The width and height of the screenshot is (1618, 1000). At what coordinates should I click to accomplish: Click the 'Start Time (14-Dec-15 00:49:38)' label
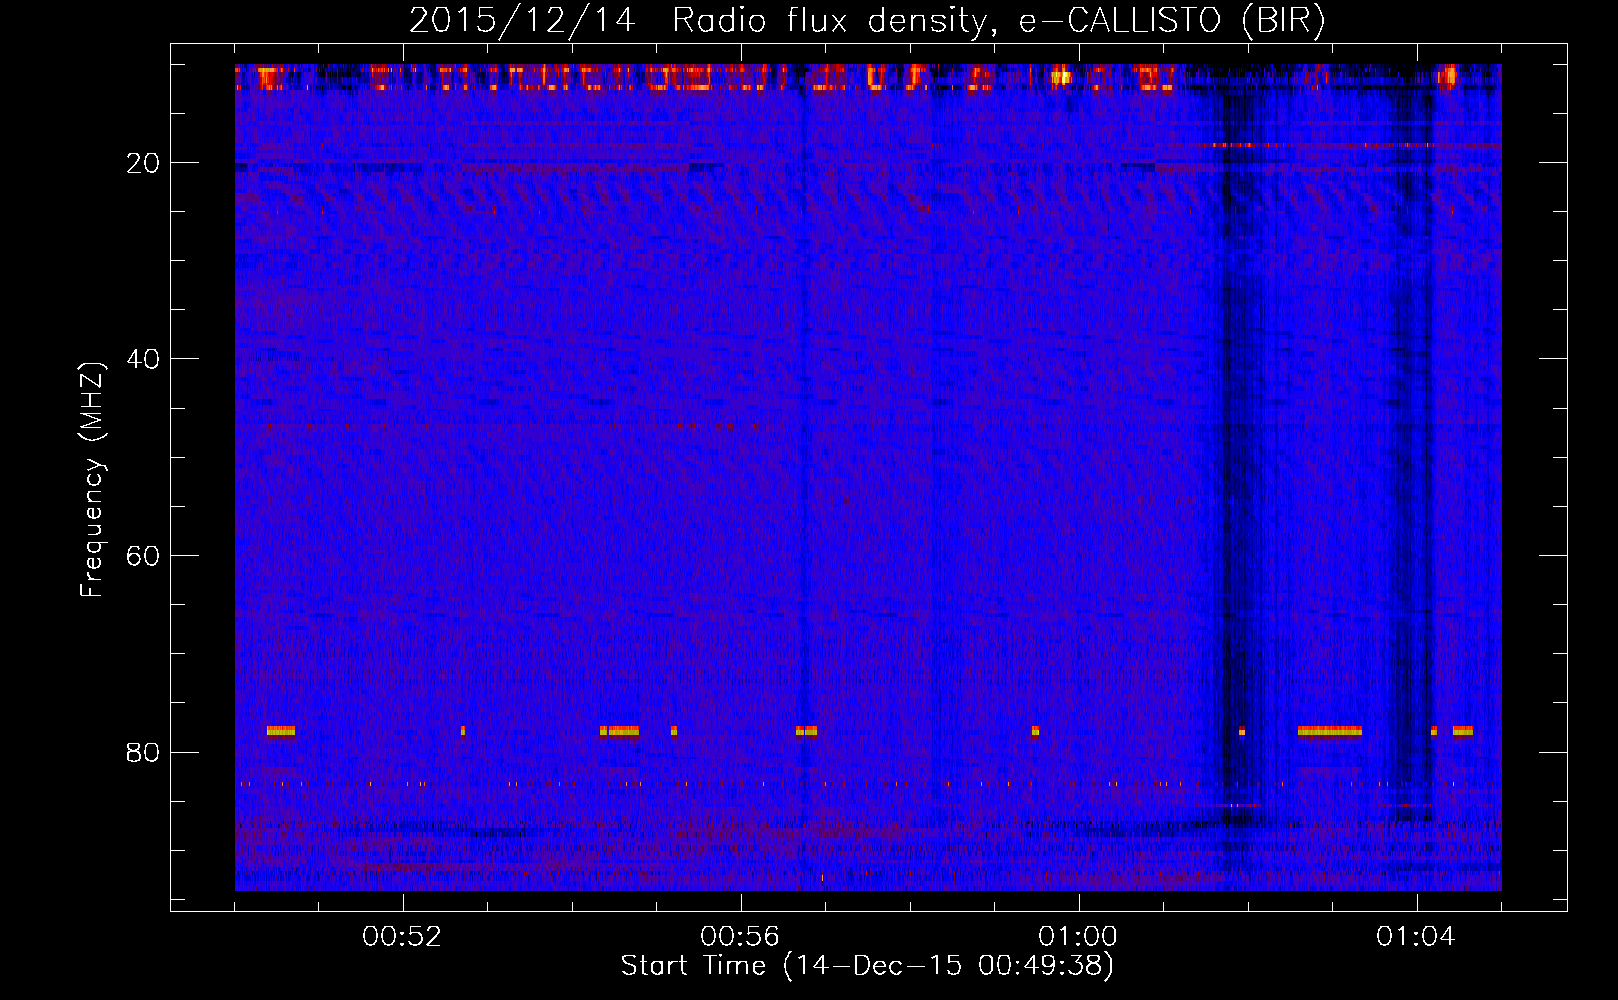coord(867,966)
